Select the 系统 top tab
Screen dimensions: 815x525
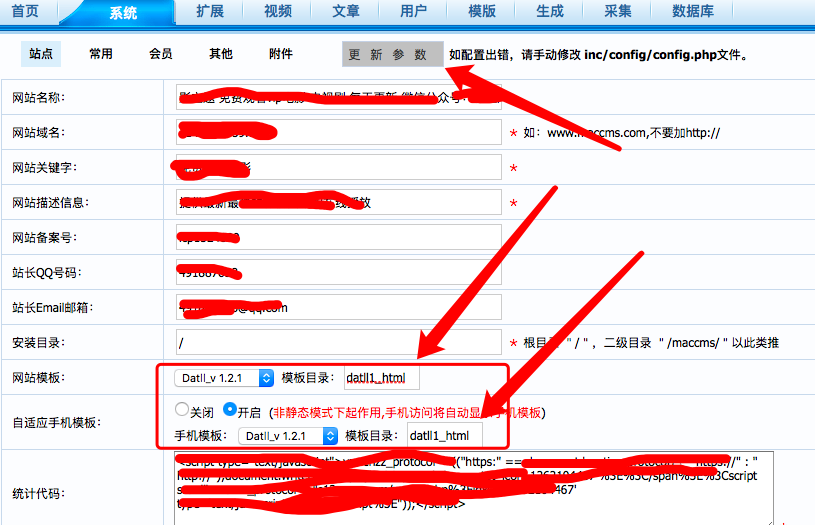click(123, 12)
